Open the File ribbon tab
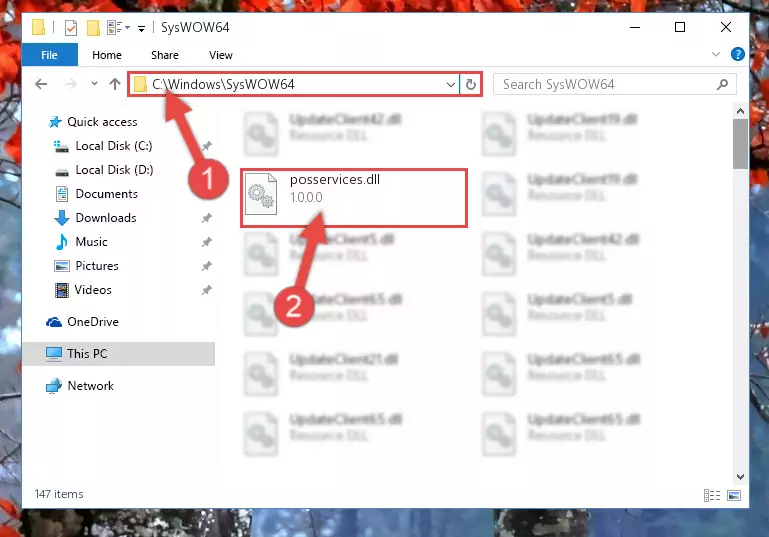 (50, 55)
